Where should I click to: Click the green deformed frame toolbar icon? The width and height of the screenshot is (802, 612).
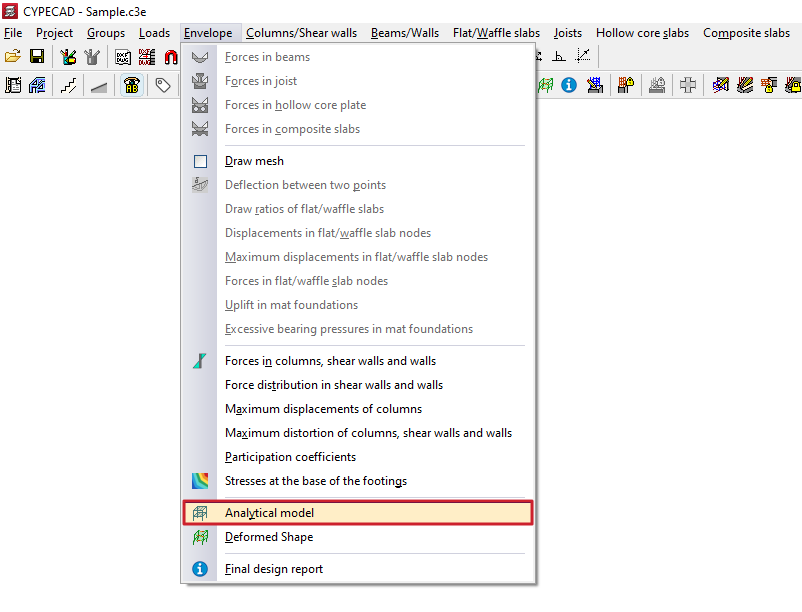click(546, 85)
